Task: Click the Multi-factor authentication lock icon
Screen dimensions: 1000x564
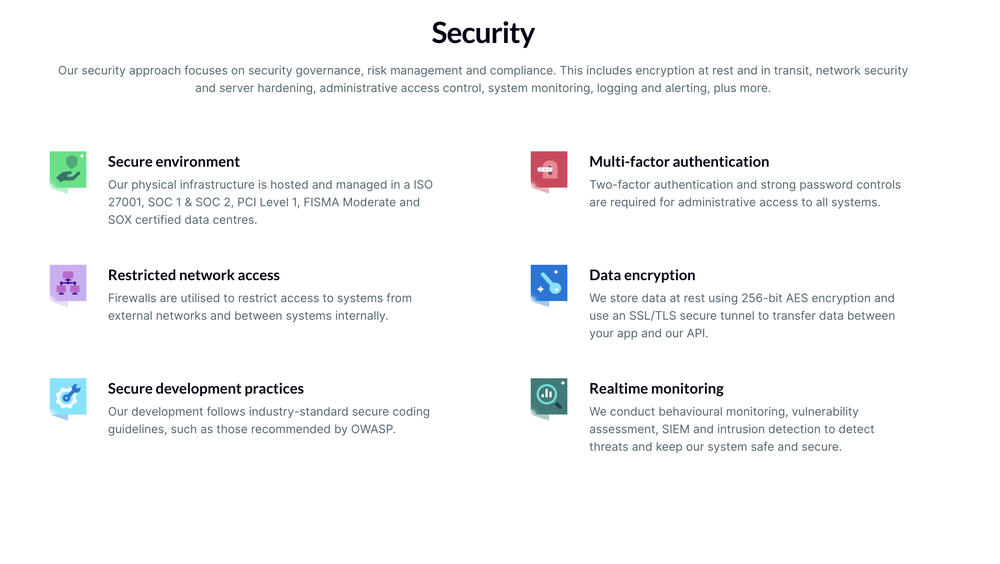Action: pyautogui.click(x=548, y=170)
